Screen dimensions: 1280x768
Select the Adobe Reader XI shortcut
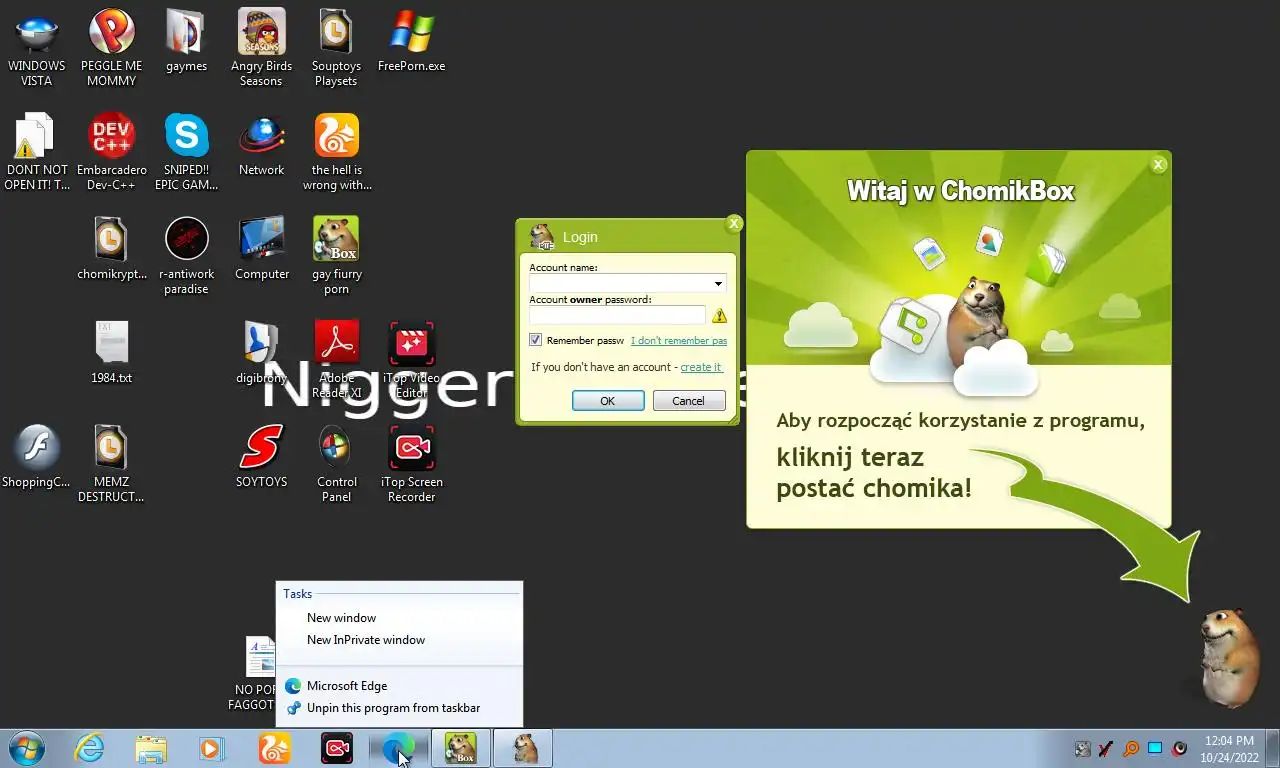click(x=336, y=360)
